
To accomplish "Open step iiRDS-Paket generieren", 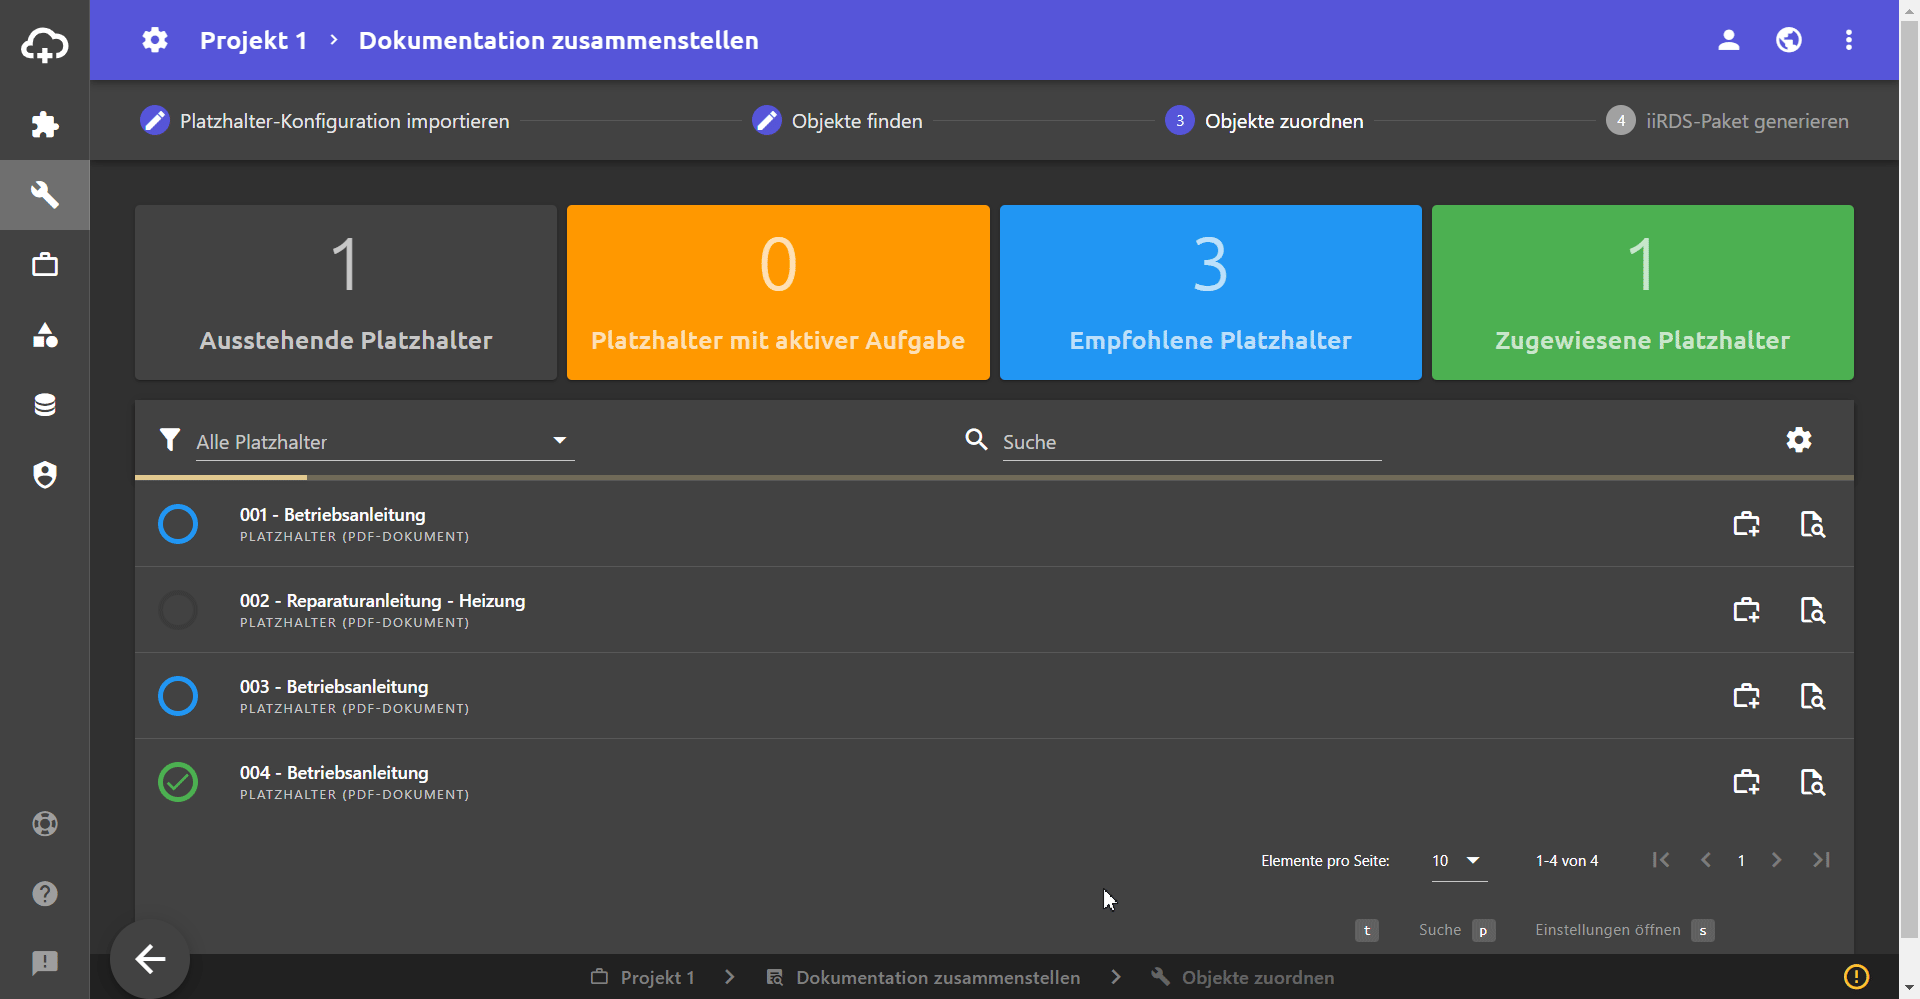I will (1728, 121).
